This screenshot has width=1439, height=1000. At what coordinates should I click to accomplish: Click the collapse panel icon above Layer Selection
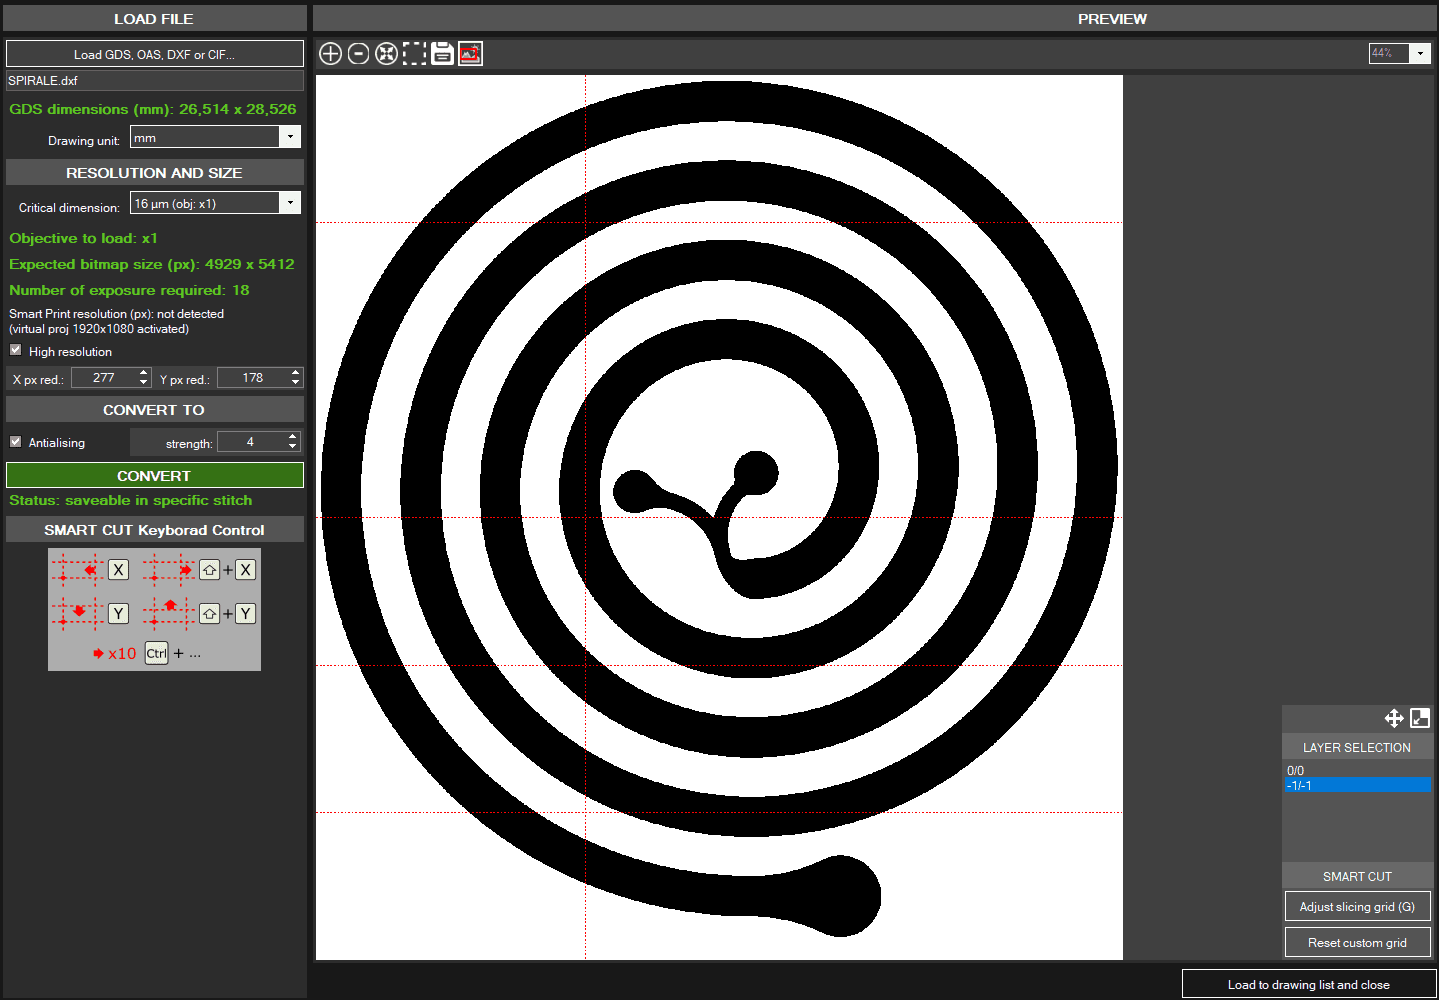[x=1420, y=718]
